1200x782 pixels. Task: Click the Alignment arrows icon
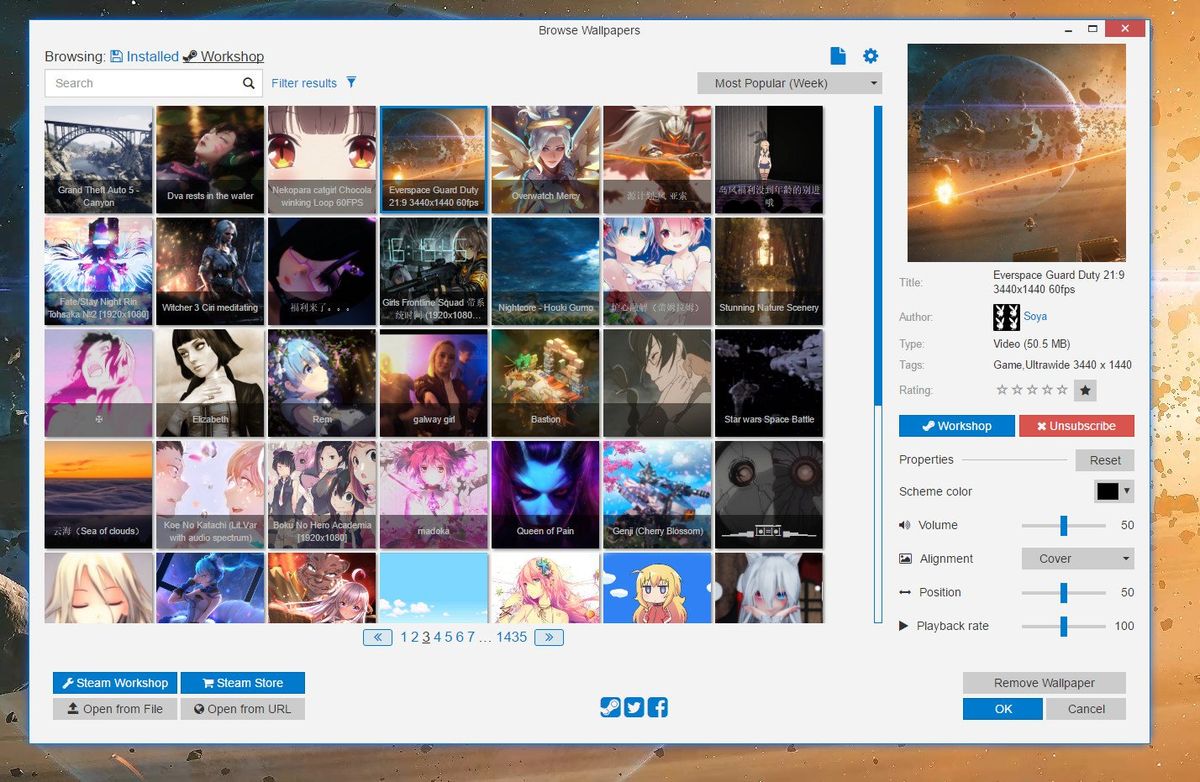coord(906,558)
